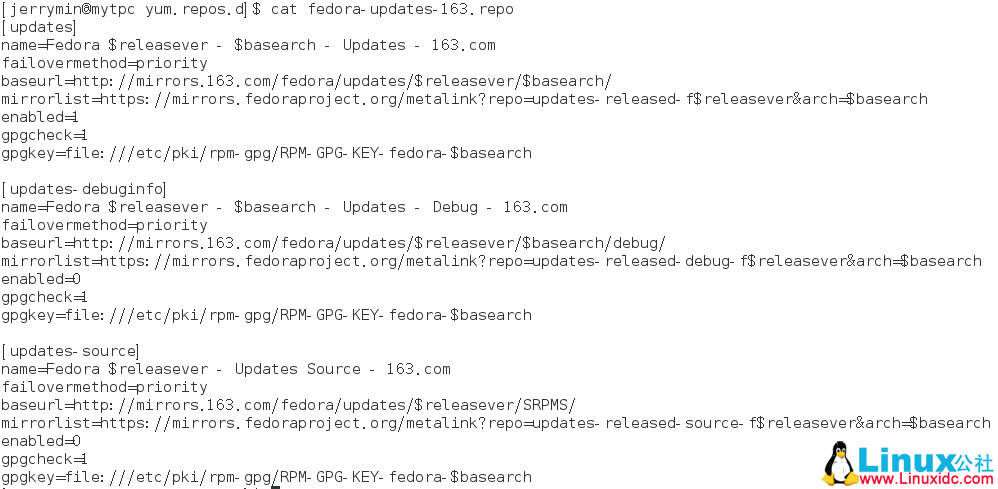This screenshot has height=489, width=998.
Task: Click the mirrorlist URL with released-debug
Action: coord(491,261)
